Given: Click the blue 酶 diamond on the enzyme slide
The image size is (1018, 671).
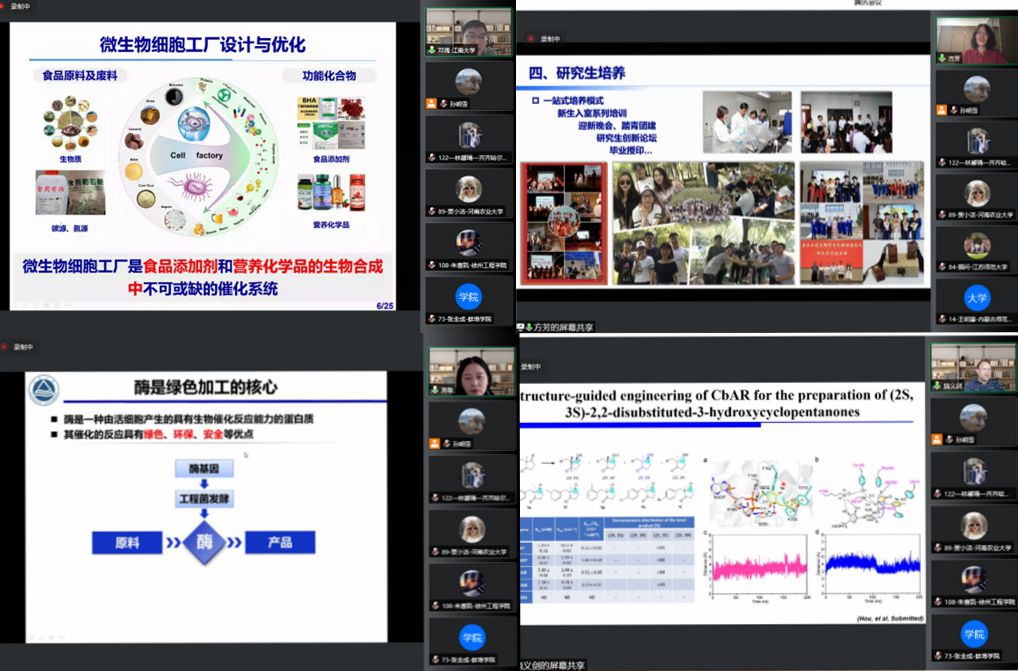Looking at the screenshot, I should tap(204, 543).
